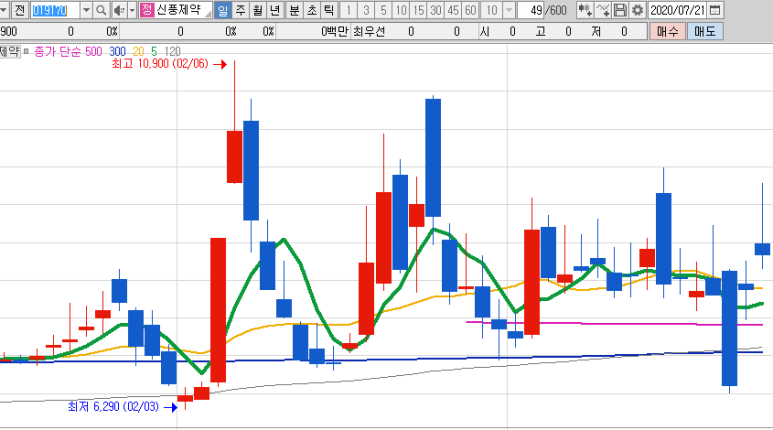Switch to the 주 weekly chart period

coord(240,10)
